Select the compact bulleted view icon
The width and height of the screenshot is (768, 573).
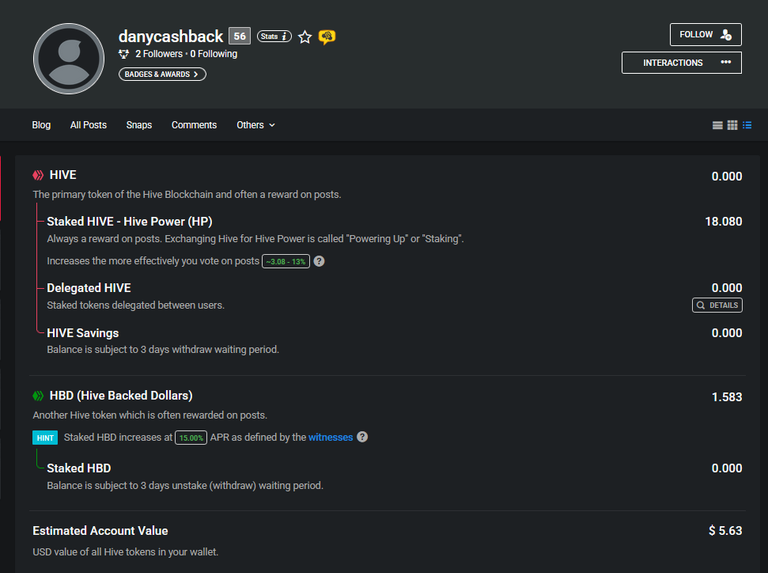click(747, 125)
